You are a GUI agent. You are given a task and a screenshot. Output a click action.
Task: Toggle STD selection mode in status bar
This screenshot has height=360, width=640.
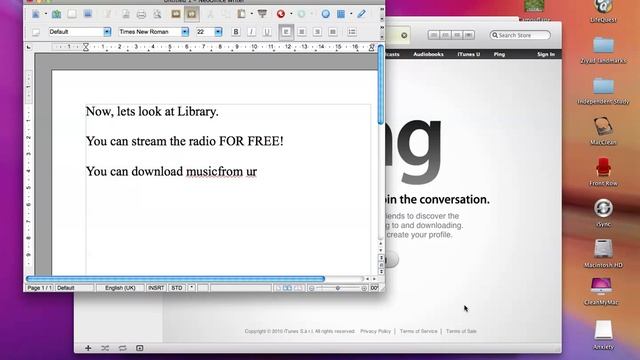177,288
